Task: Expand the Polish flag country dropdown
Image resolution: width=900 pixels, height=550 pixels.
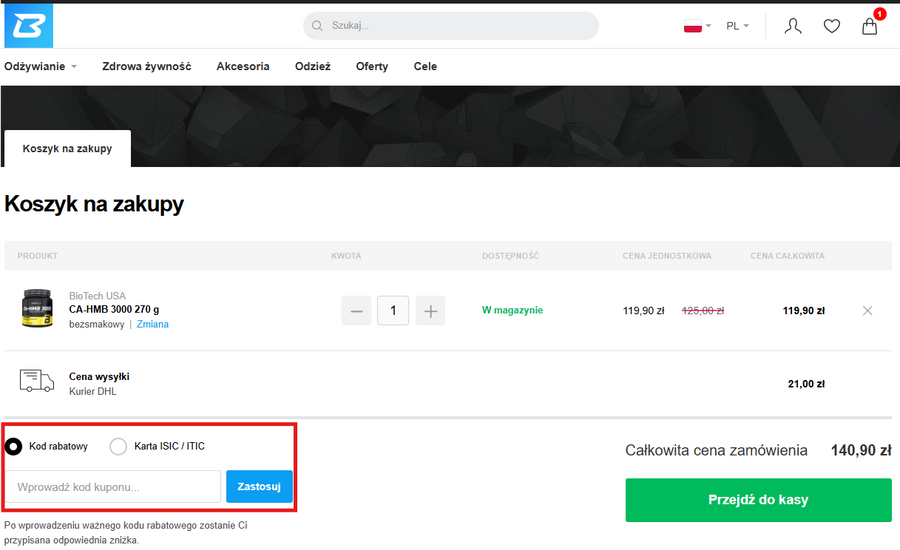Action: pos(697,26)
